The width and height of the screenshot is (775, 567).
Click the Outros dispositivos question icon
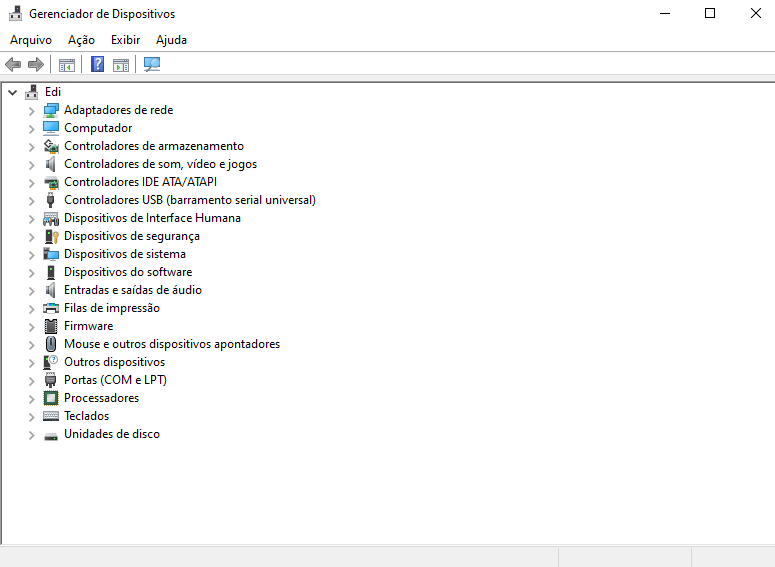(51, 362)
